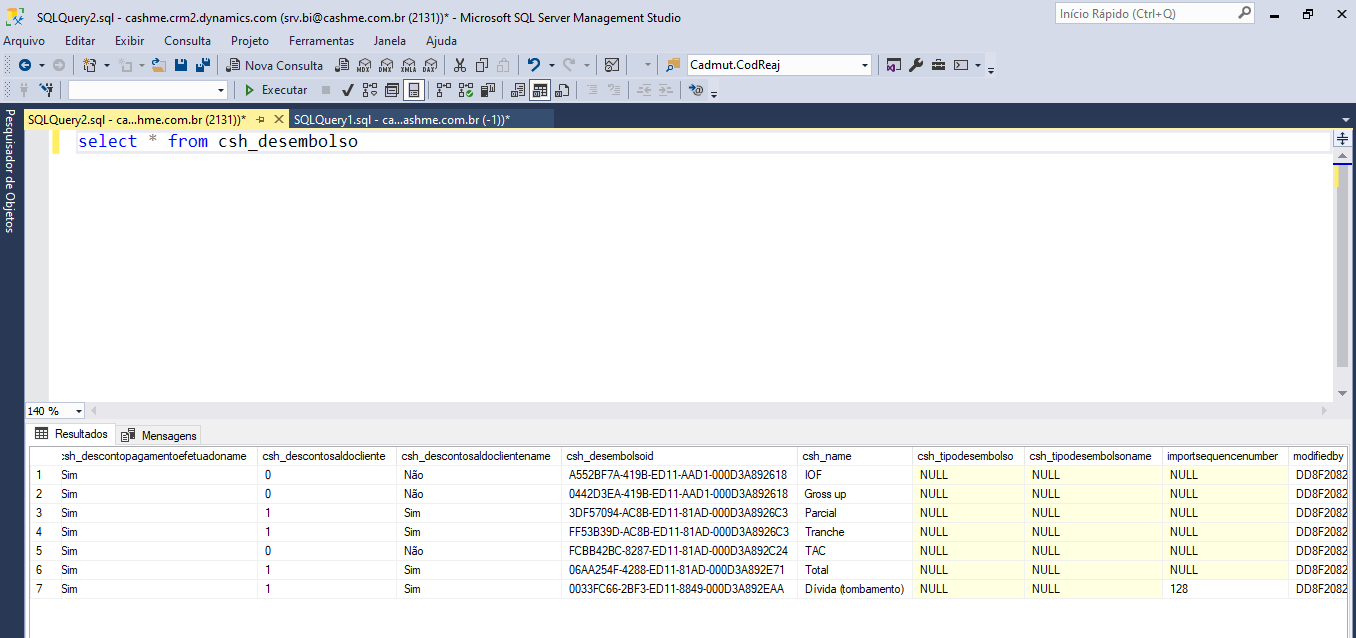Select the importsequencenumber cell with 128
This screenshot has width=1356, height=638.
(1227, 589)
